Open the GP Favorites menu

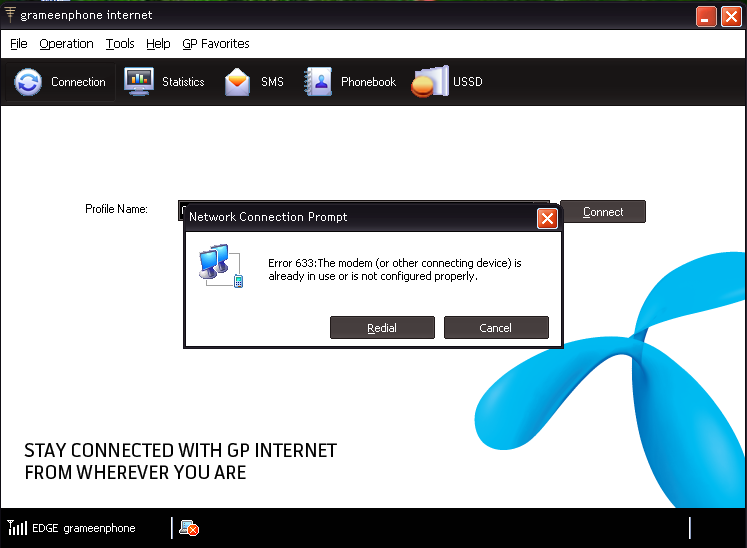coord(216,44)
